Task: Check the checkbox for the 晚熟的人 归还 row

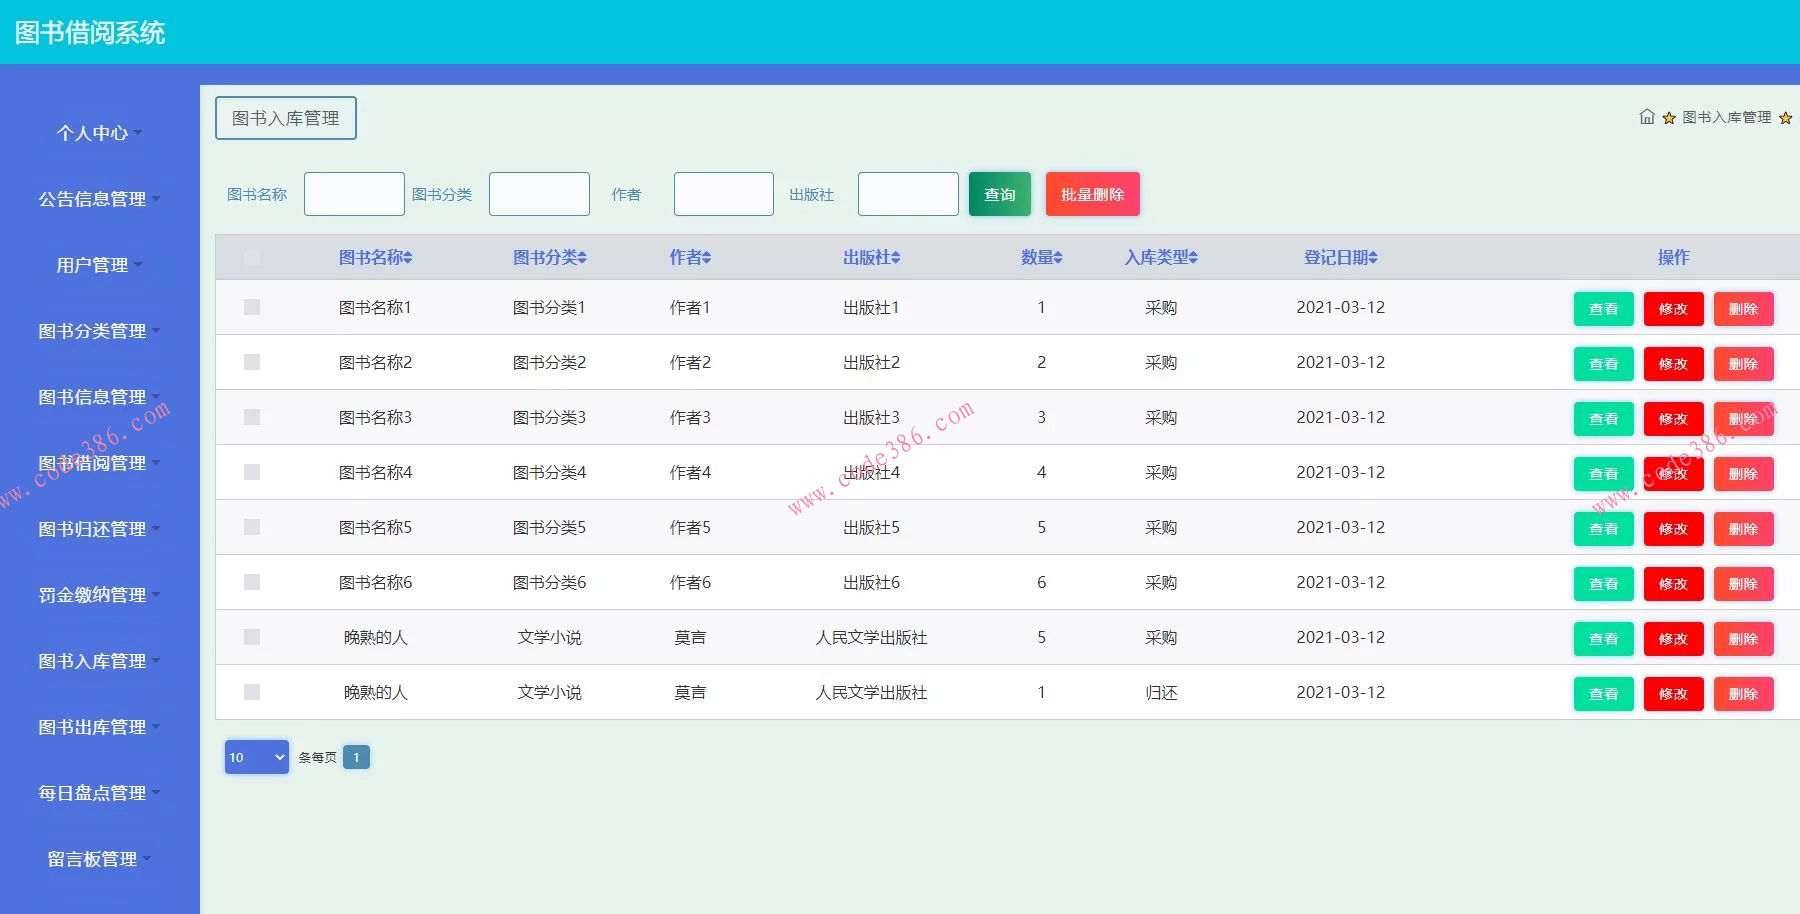Action: pyautogui.click(x=251, y=692)
